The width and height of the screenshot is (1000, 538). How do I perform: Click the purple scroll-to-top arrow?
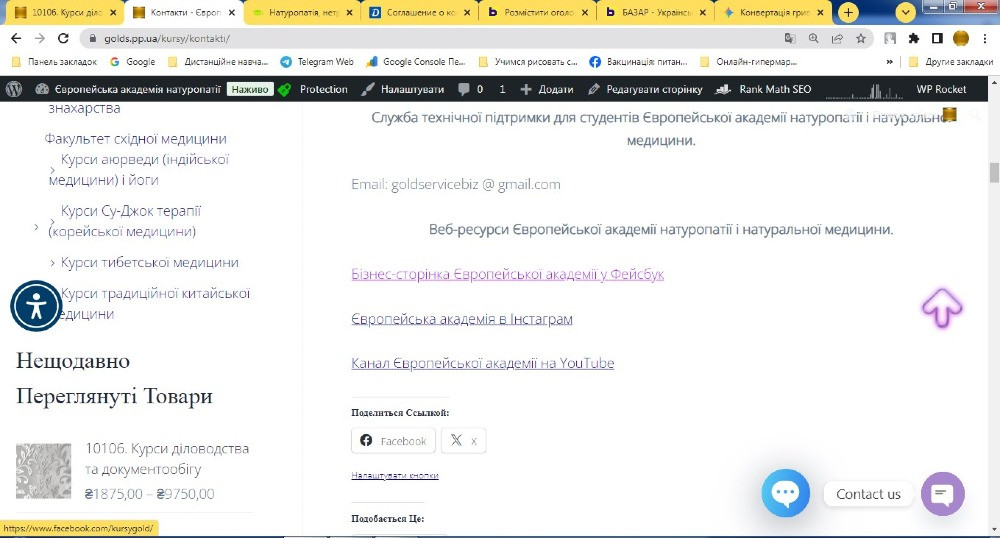coord(942,309)
